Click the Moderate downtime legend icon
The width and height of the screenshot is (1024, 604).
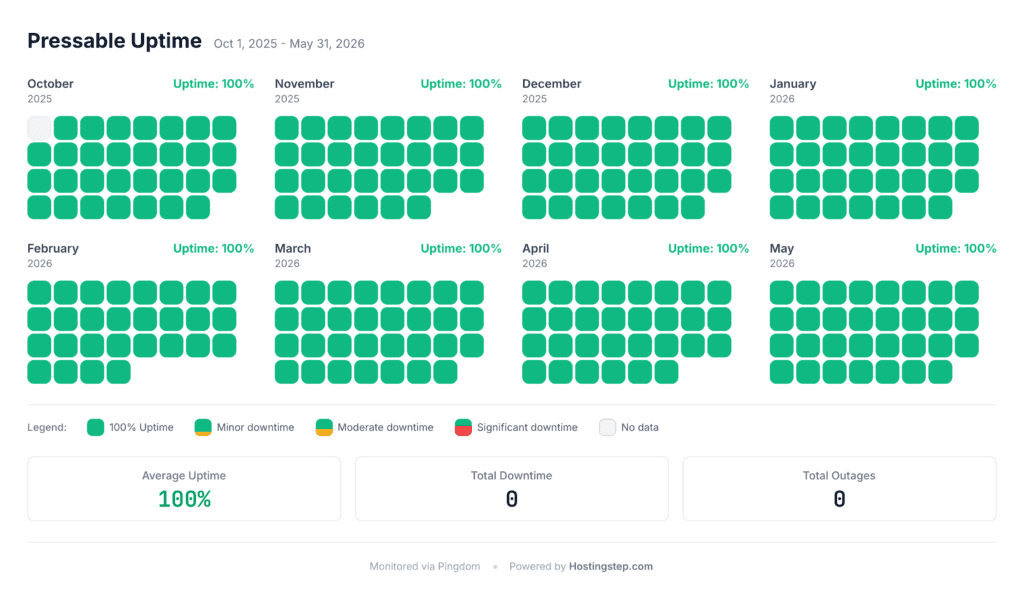[x=324, y=427]
